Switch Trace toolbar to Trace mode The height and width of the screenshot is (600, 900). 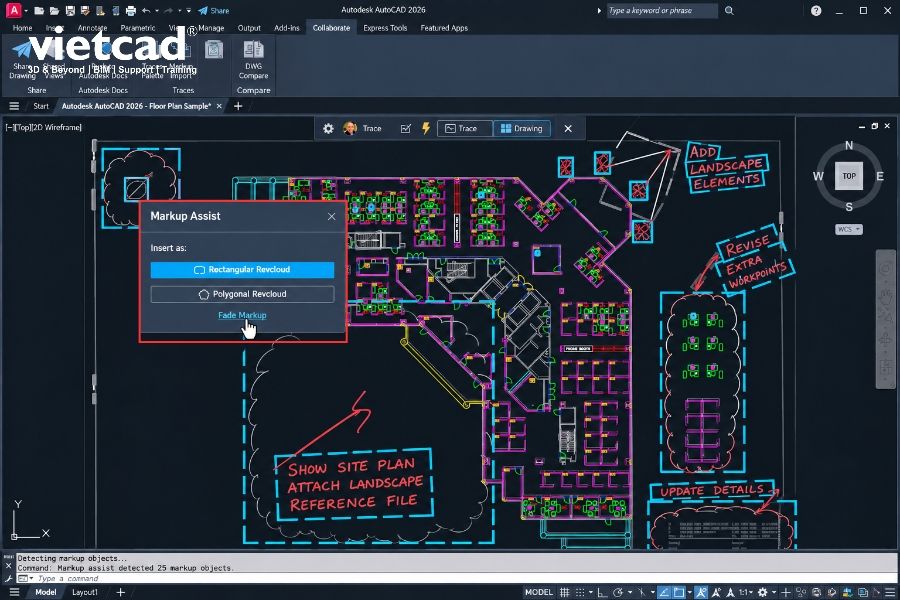465,129
